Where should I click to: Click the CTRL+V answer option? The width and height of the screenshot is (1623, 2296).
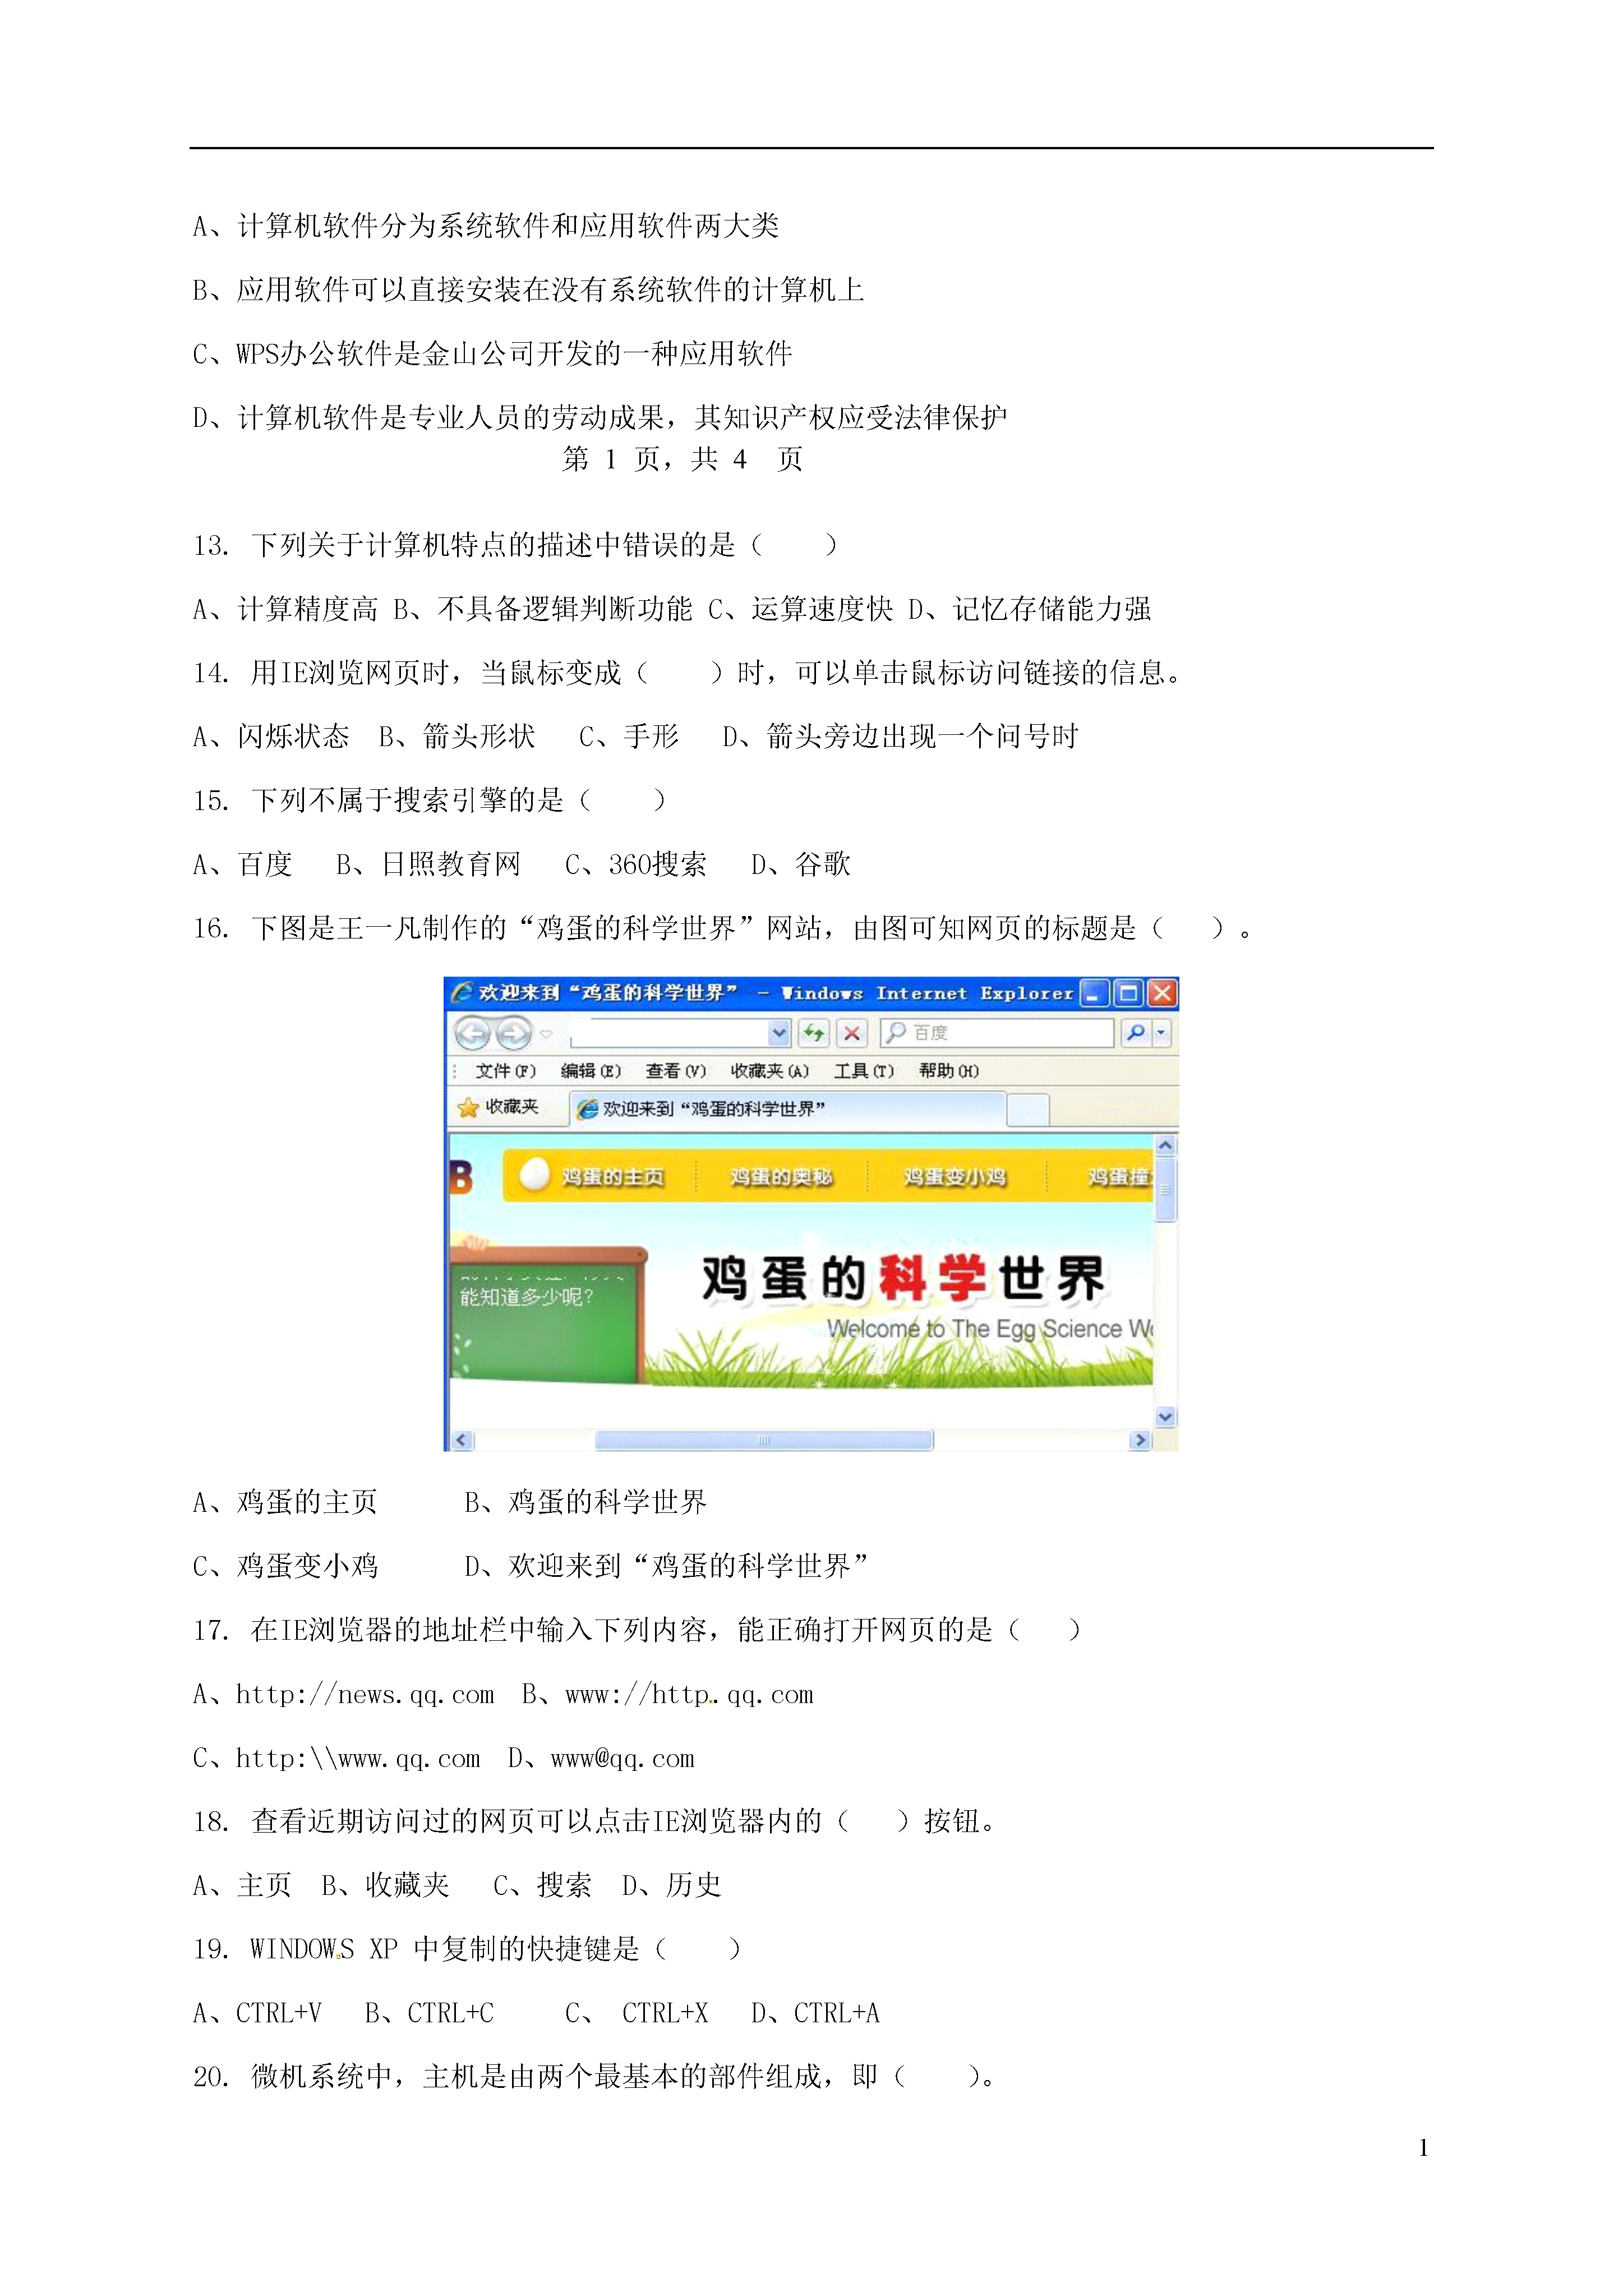(x=257, y=2012)
